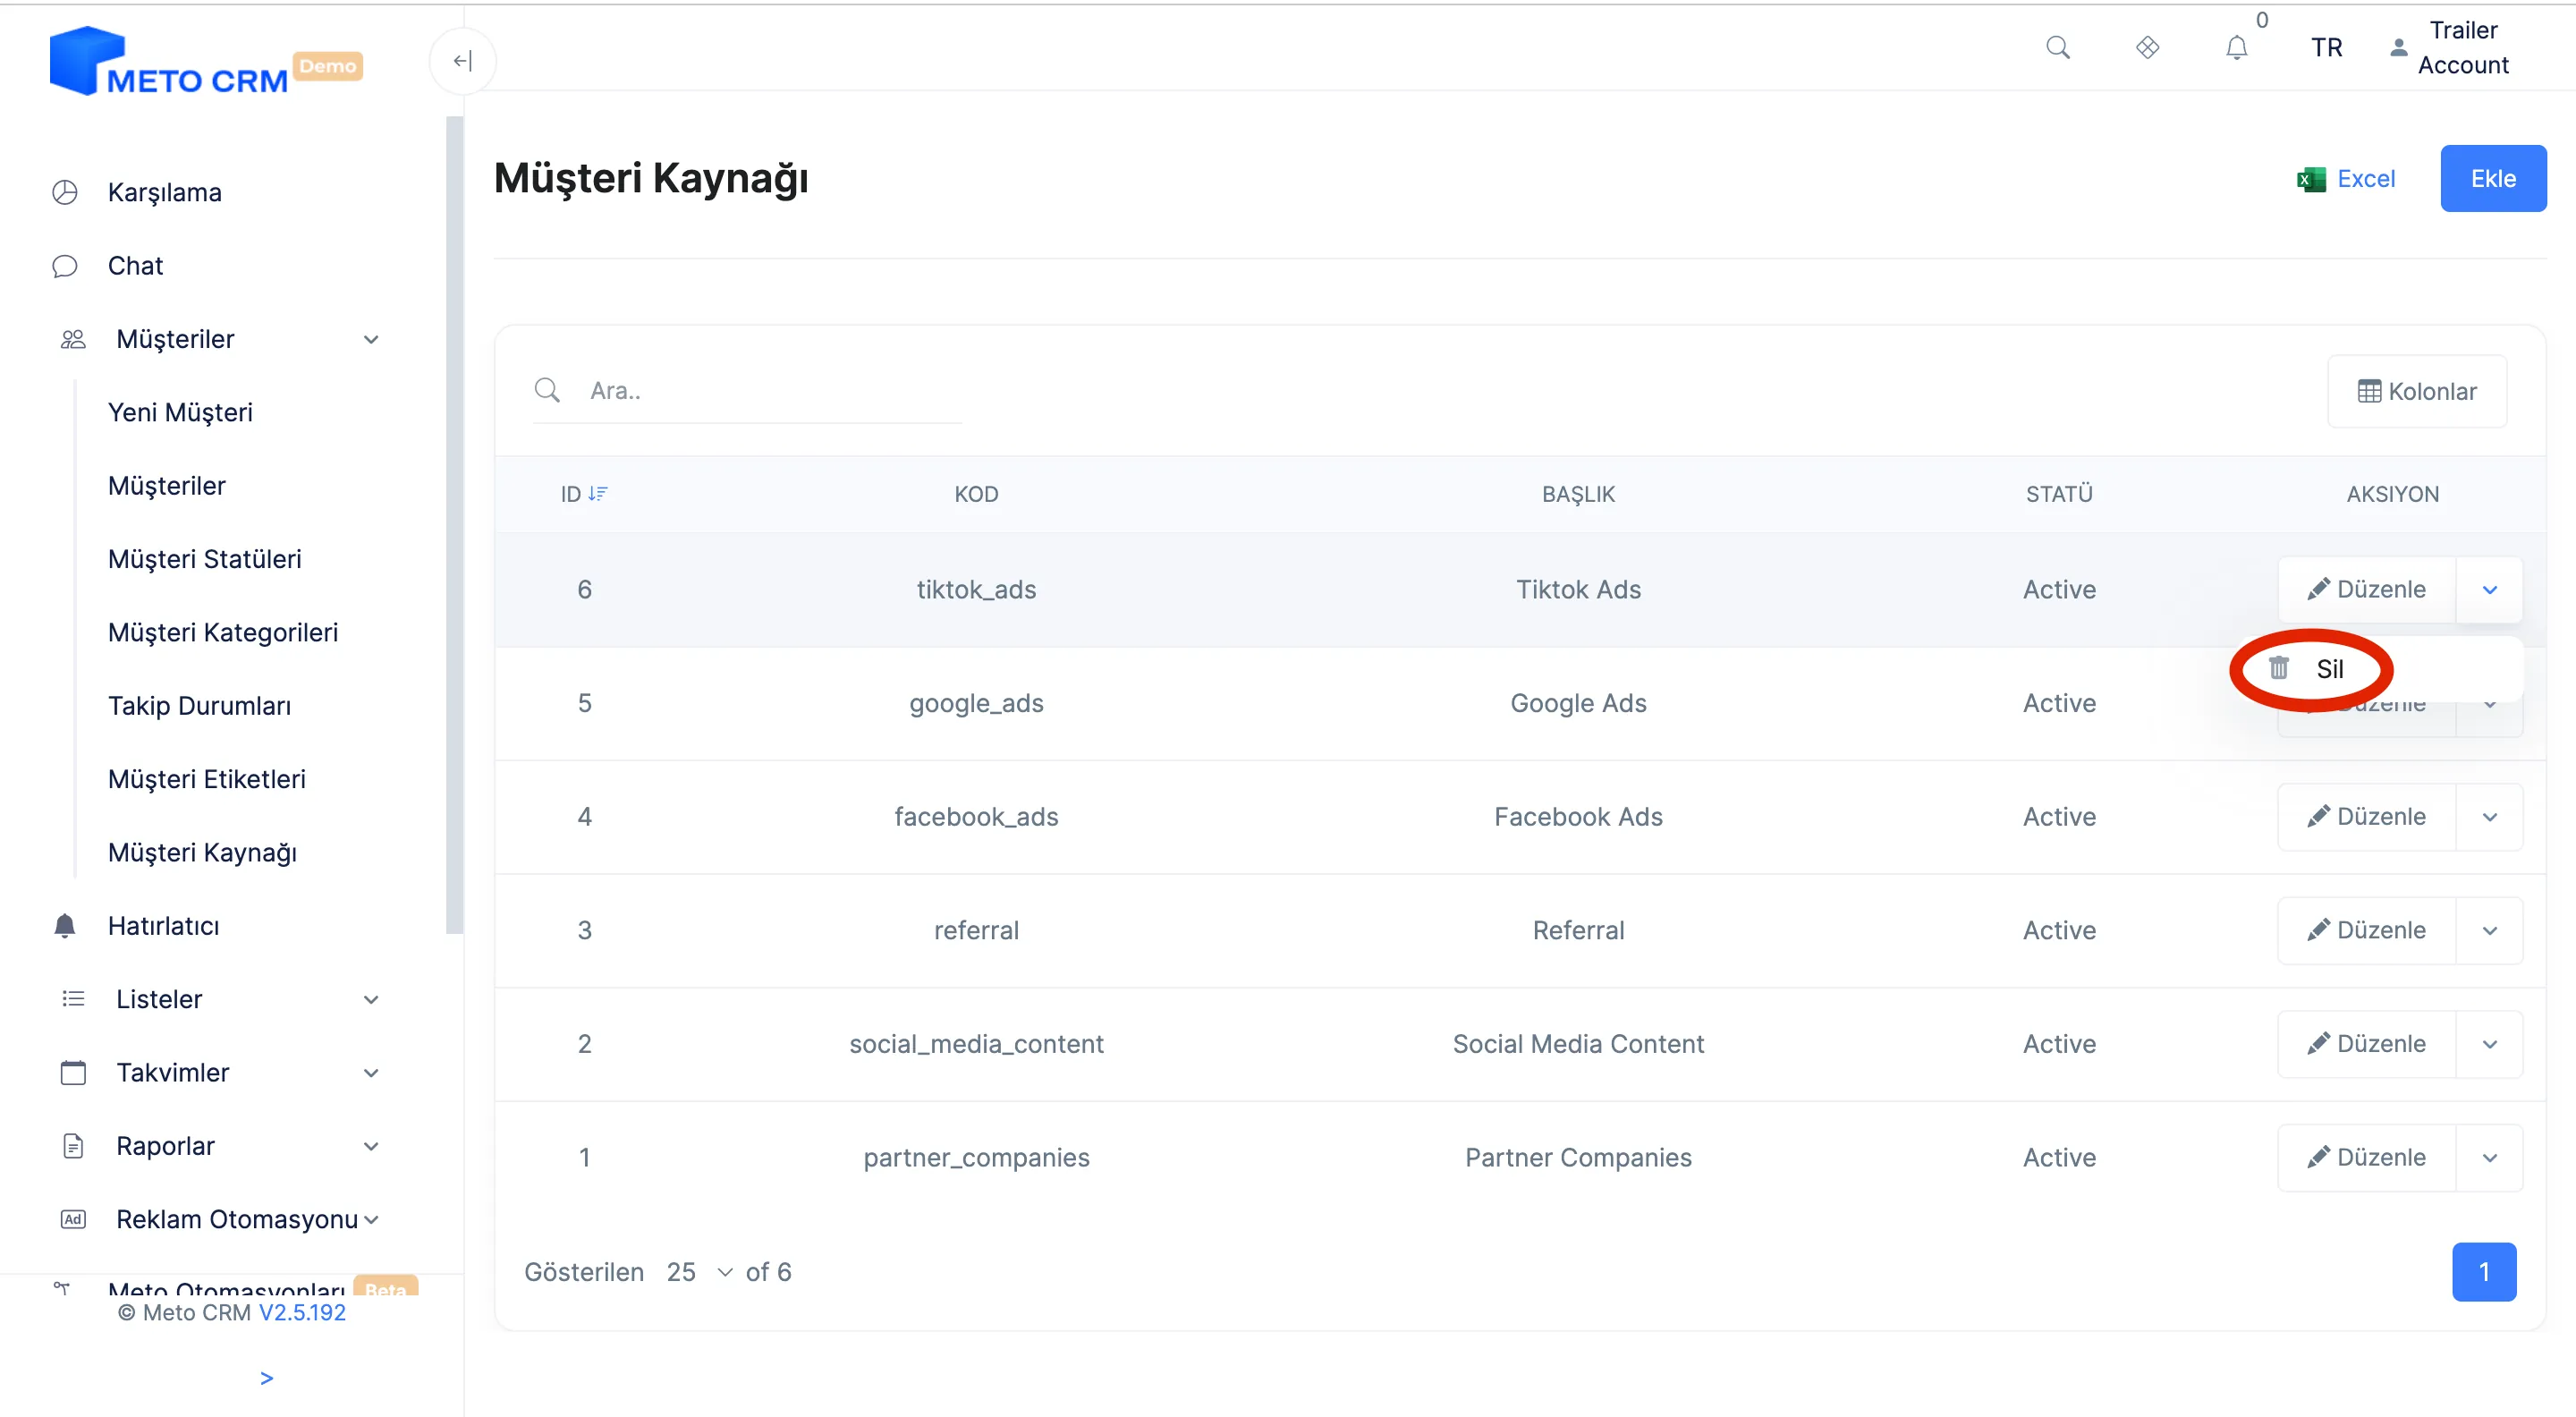Click the sidebar footer right arrow

coord(266,1379)
